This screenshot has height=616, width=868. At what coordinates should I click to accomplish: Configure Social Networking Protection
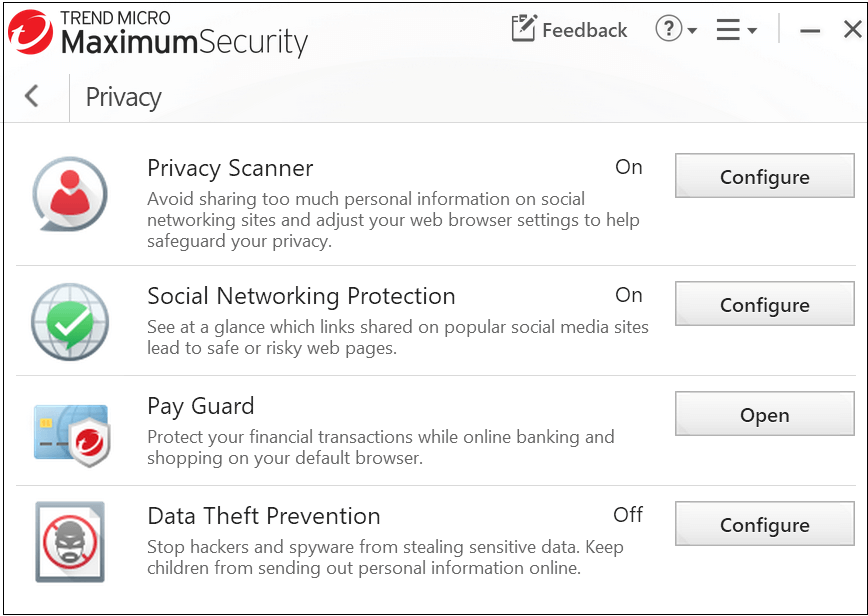(x=764, y=304)
